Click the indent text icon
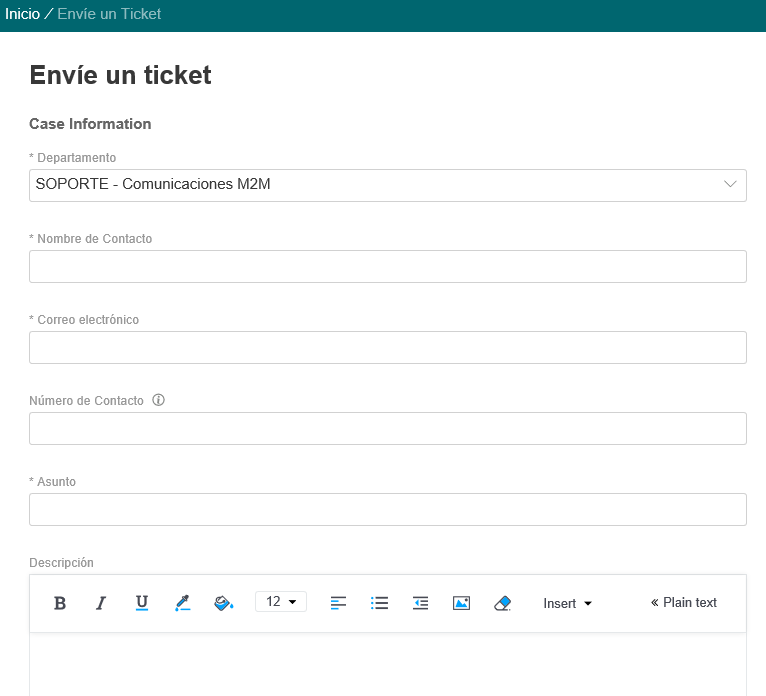 (420, 603)
